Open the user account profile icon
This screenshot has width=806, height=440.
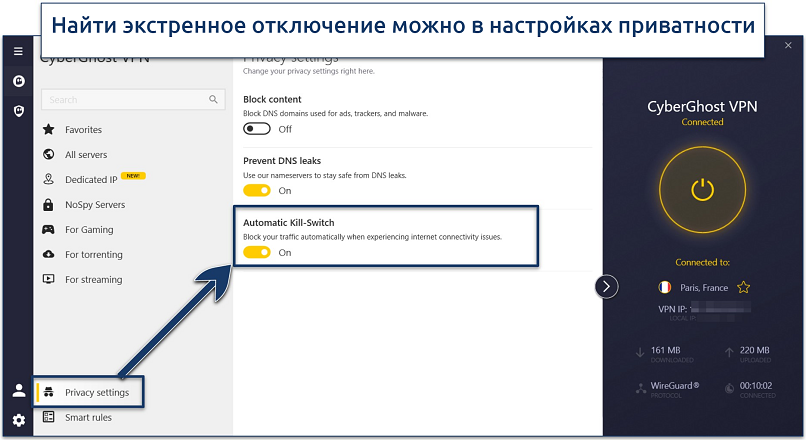(17, 391)
